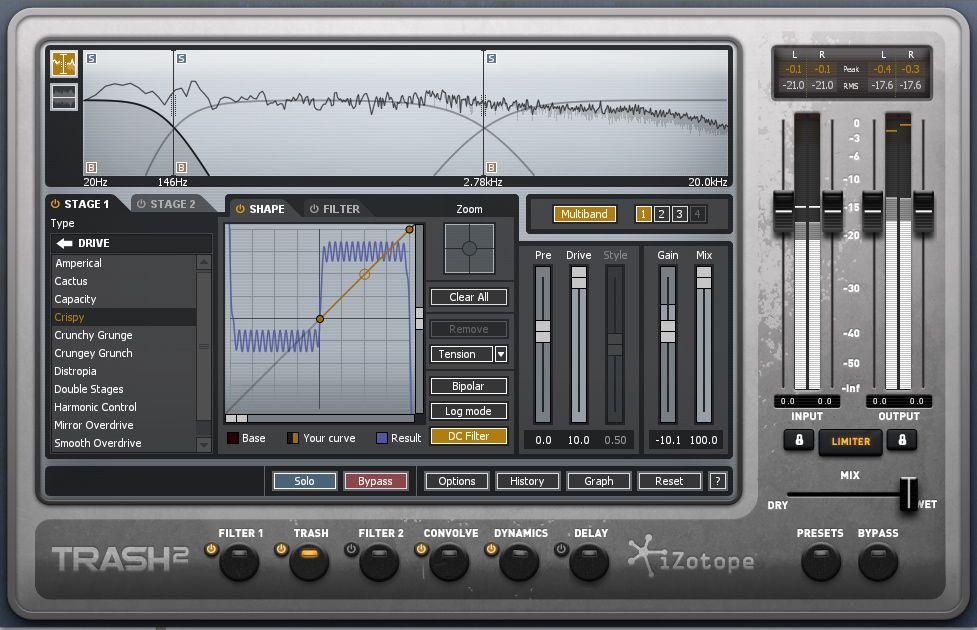Click the Dry/Wet mix slider handle
977x630 pixels.
908,494
